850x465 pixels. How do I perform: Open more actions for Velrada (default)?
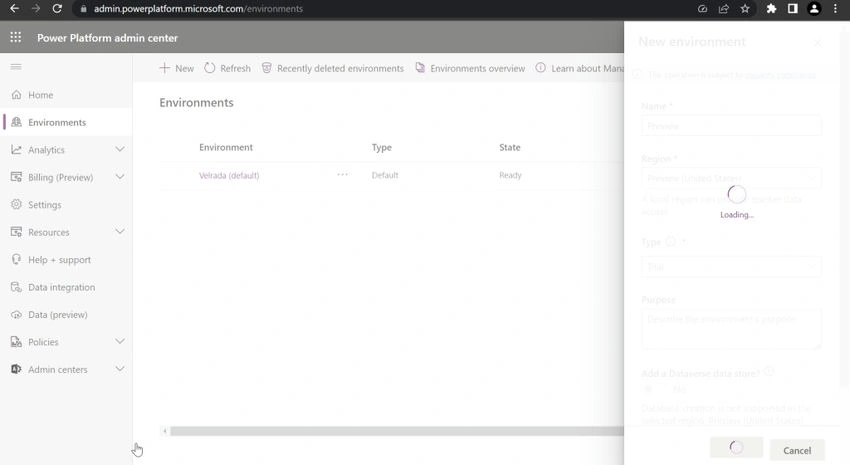343,175
